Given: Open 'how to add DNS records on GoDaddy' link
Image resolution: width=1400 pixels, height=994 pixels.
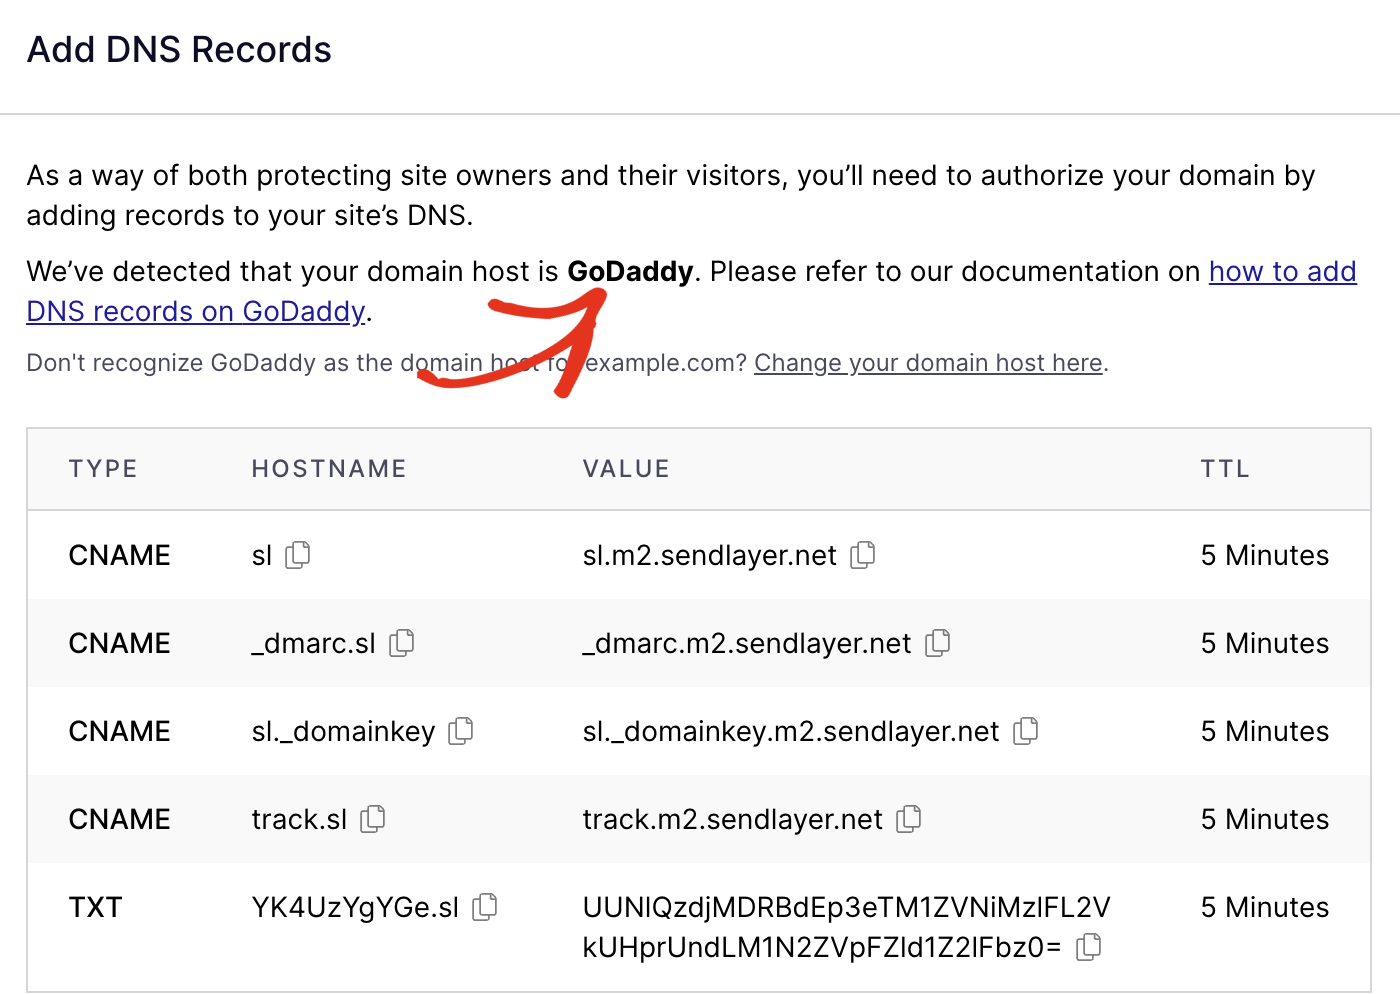Looking at the screenshot, I should click(x=1282, y=272).
